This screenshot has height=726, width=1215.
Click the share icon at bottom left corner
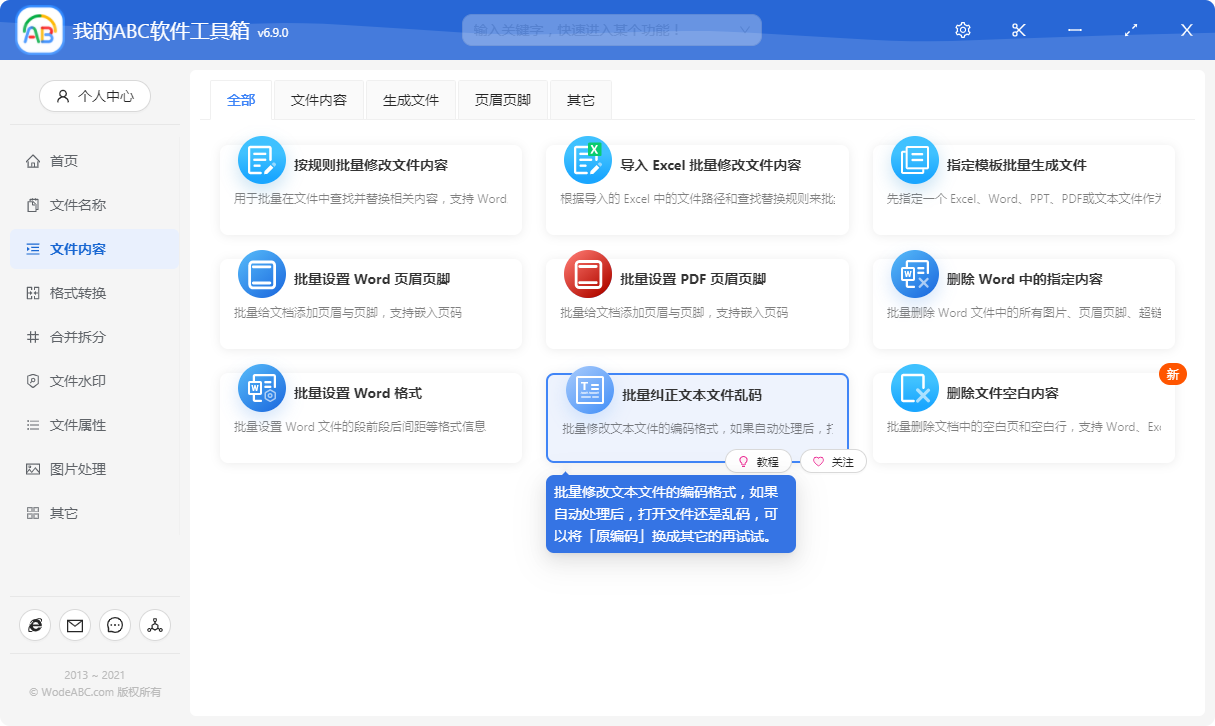pyautogui.click(x=155, y=625)
